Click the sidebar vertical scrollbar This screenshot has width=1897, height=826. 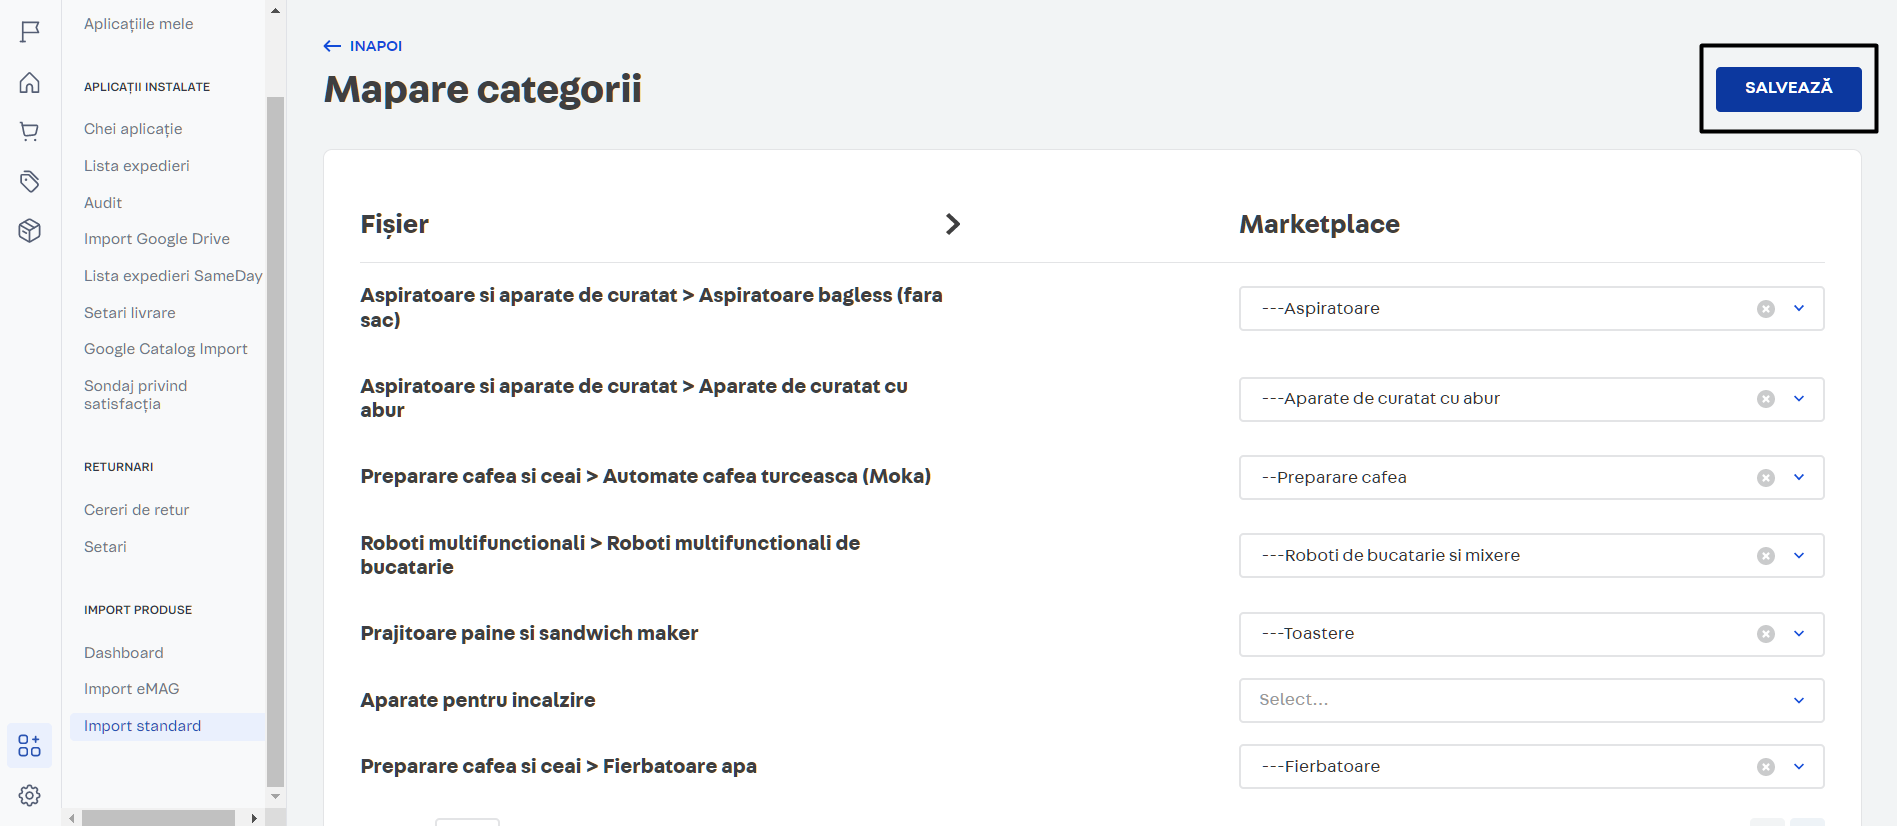tap(275, 440)
